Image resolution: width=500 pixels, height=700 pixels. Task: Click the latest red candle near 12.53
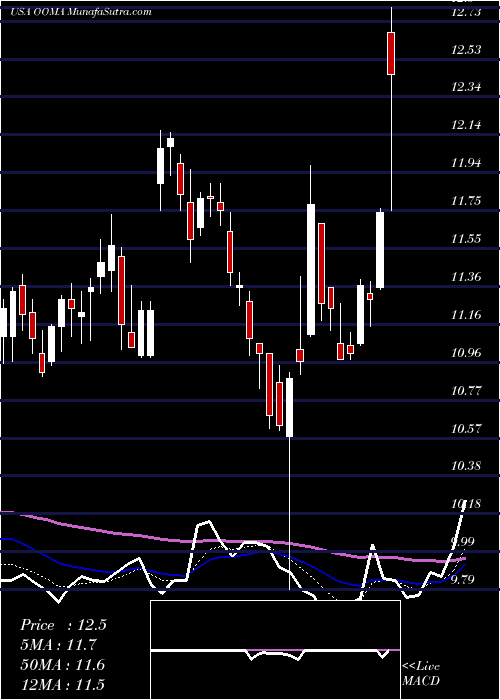392,53
